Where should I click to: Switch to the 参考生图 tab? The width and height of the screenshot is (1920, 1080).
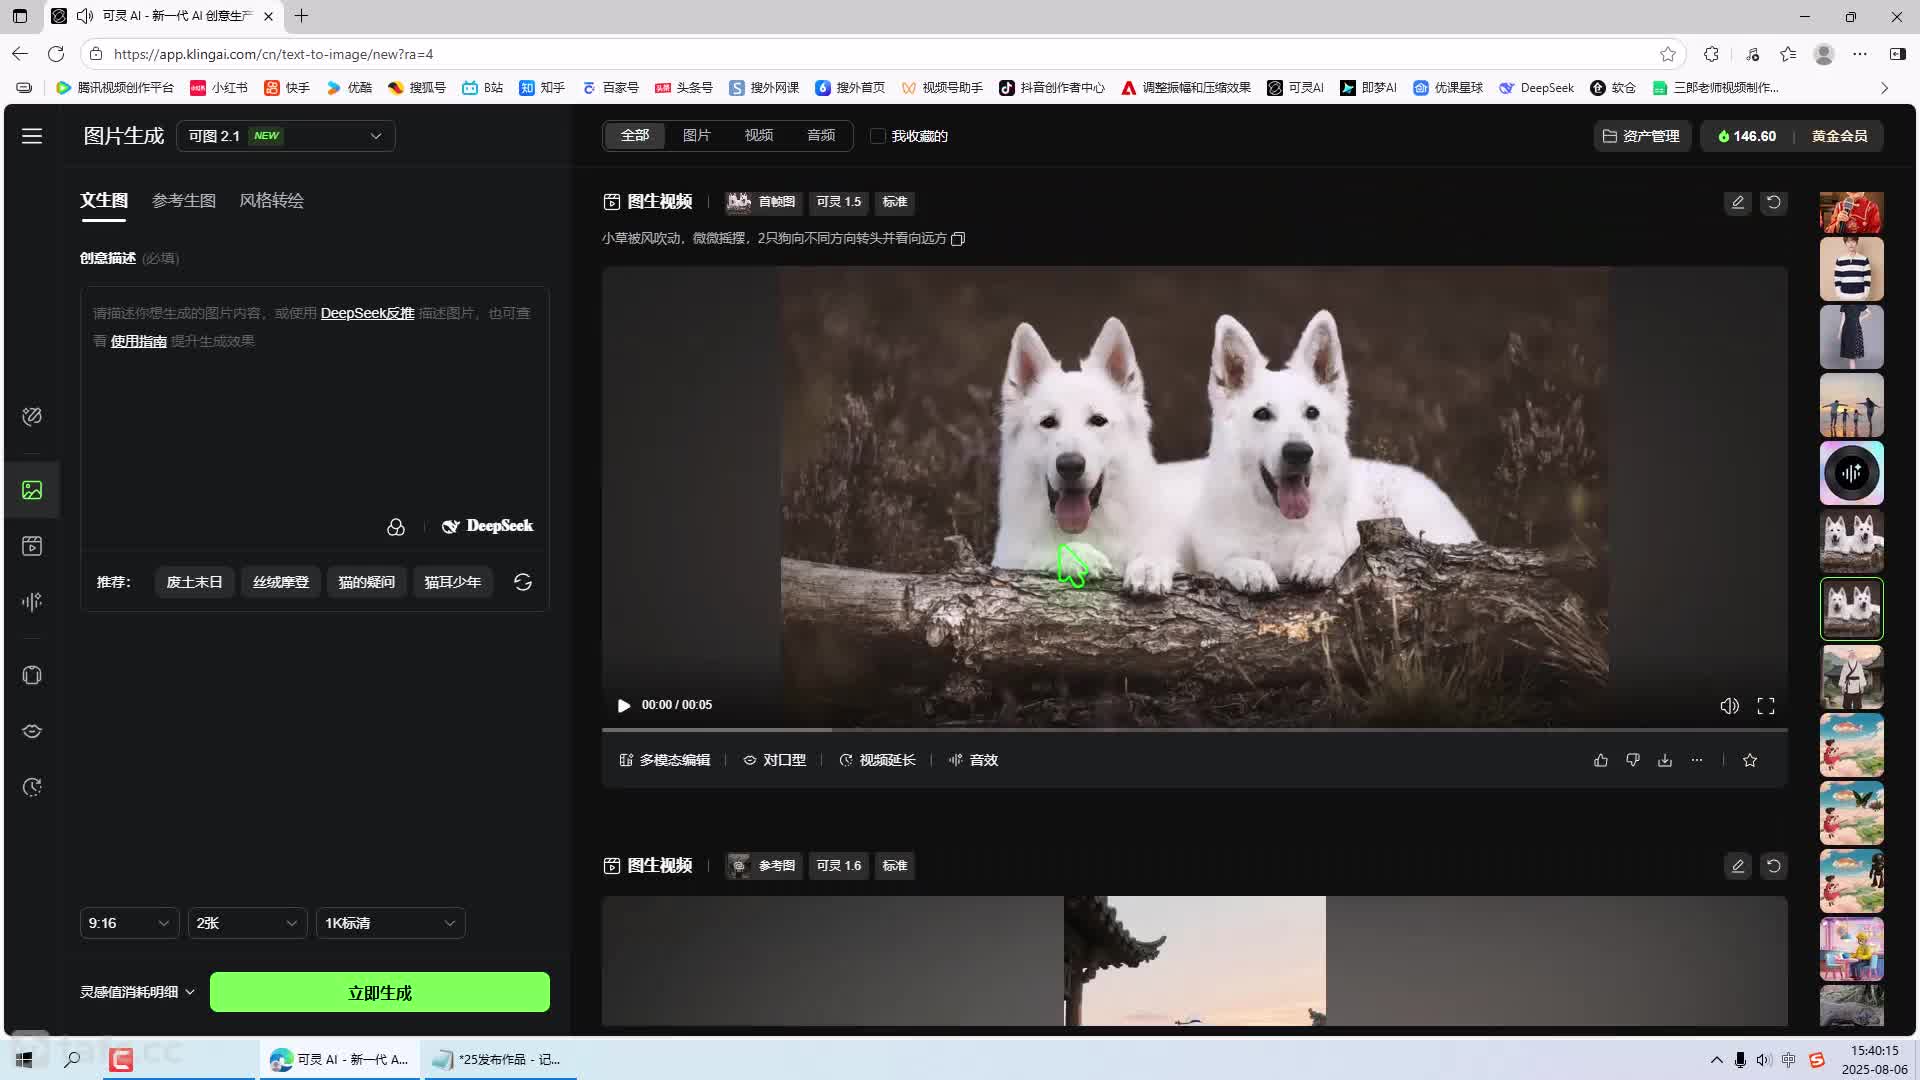click(184, 201)
